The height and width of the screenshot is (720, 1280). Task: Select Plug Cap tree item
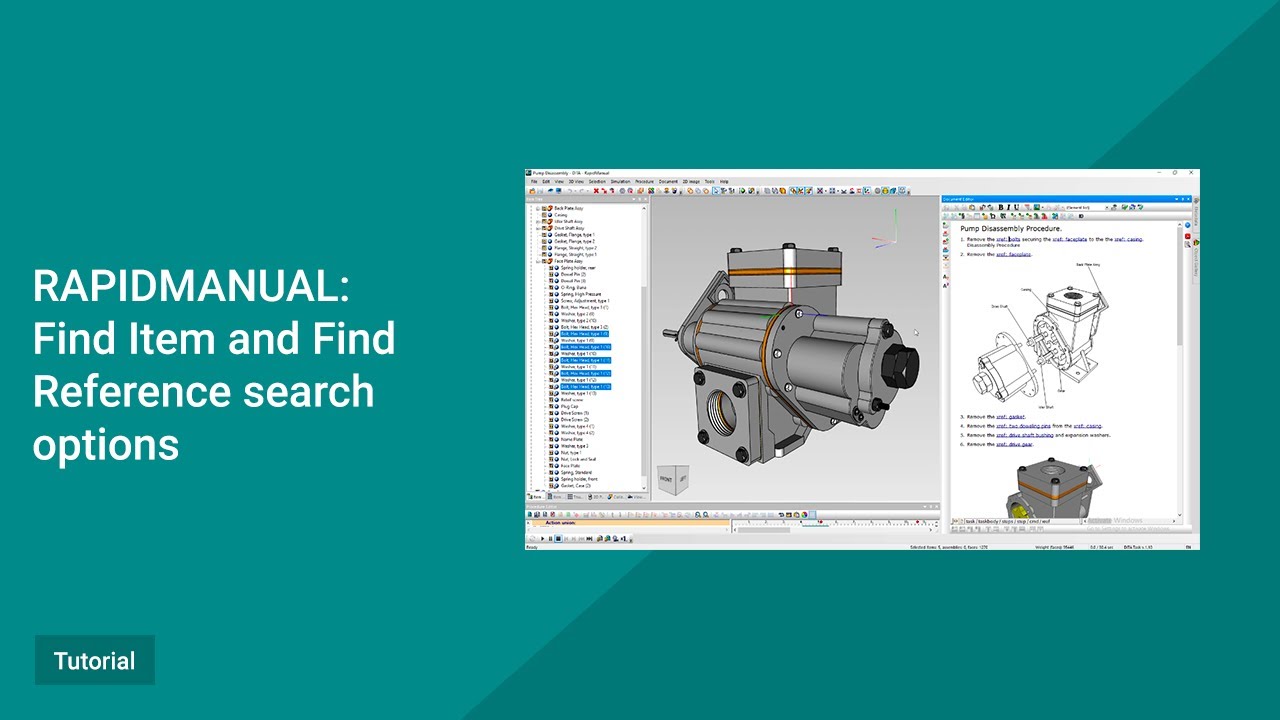570,407
